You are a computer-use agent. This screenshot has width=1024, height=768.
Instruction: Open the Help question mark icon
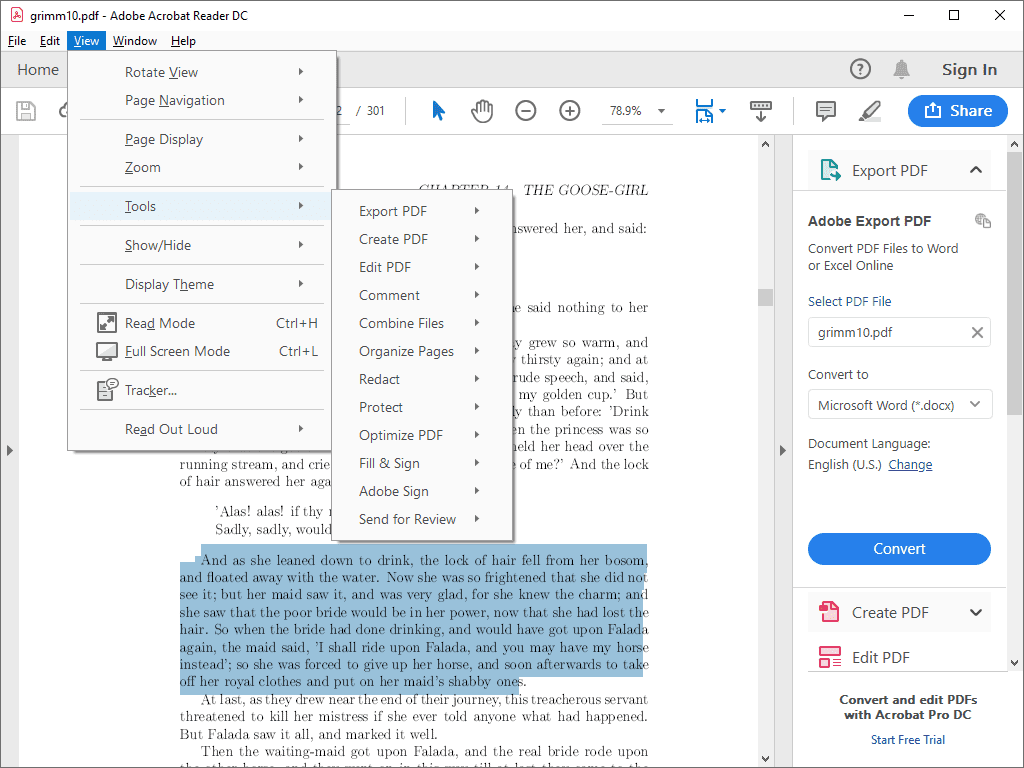[860, 69]
